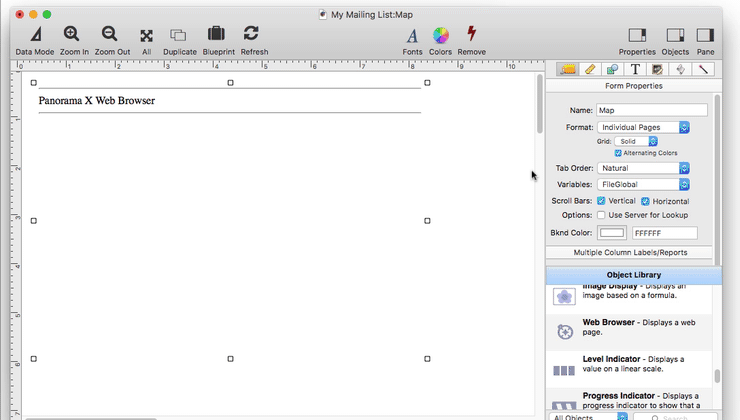
Task: Close the window with red button
Action: coord(19,15)
